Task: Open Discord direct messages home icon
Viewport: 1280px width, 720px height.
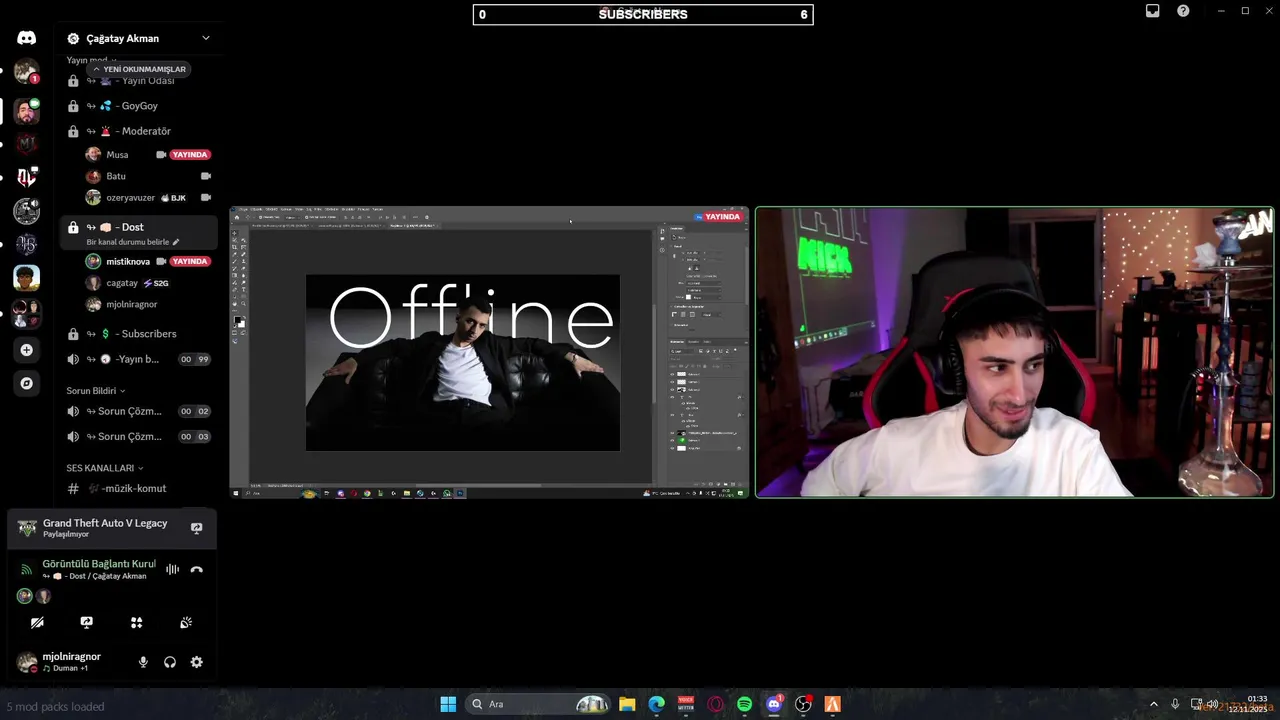Action: pos(27,38)
